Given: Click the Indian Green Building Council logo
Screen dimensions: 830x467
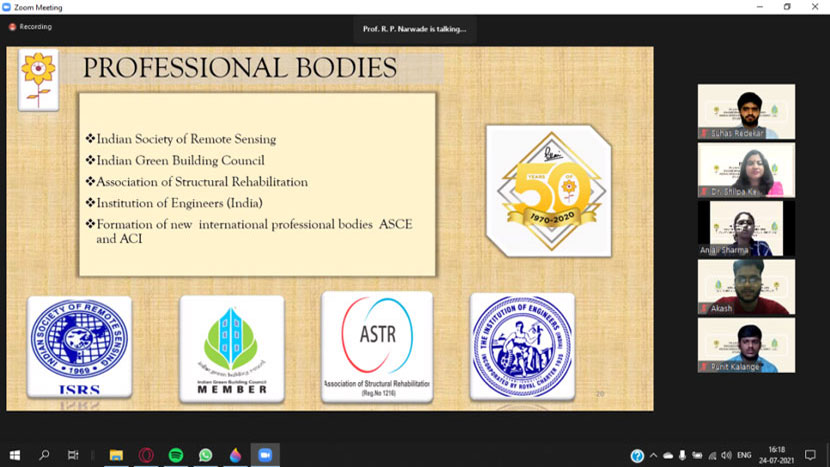Looking at the screenshot, I should pyautogui.click(x=232, y=349).
